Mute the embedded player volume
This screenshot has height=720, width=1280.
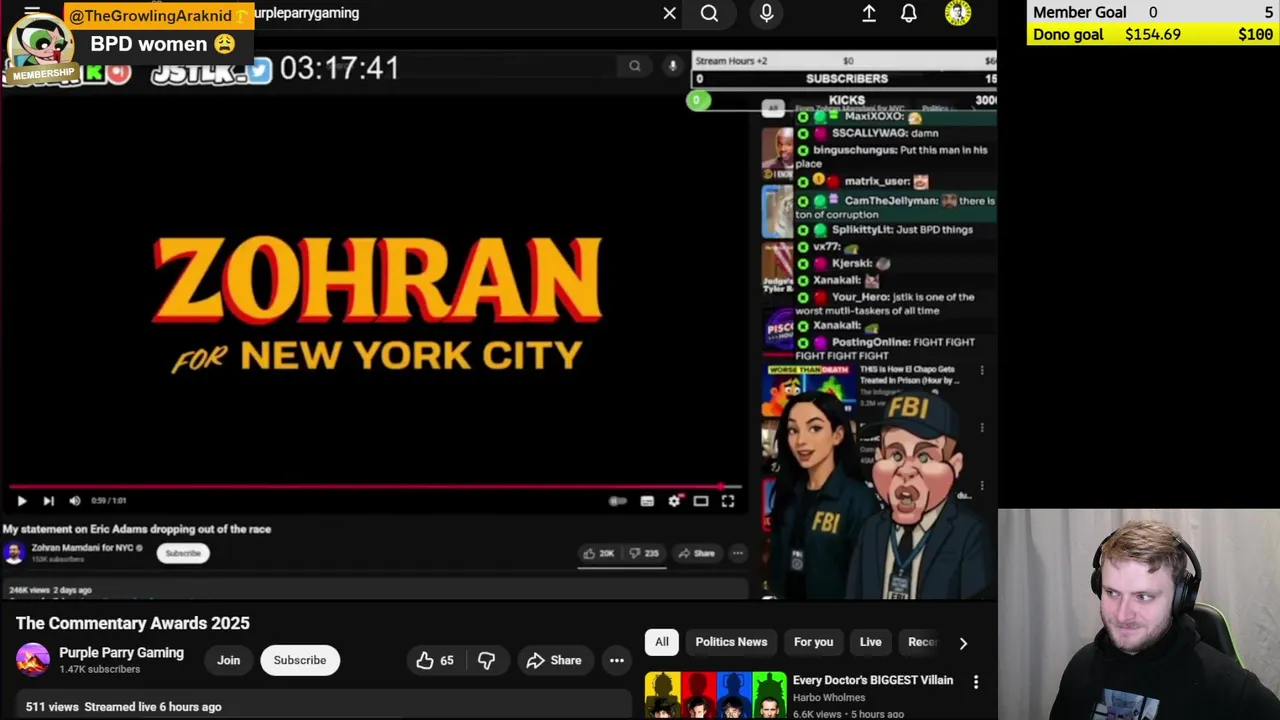click(x=75, y=501)
